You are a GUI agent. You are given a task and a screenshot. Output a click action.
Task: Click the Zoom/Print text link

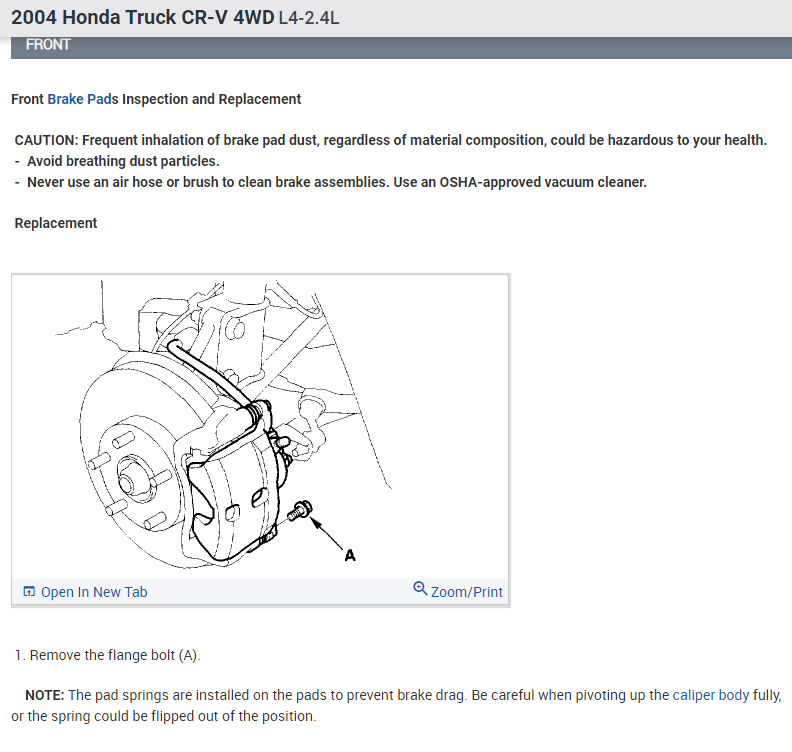[467, 592]
